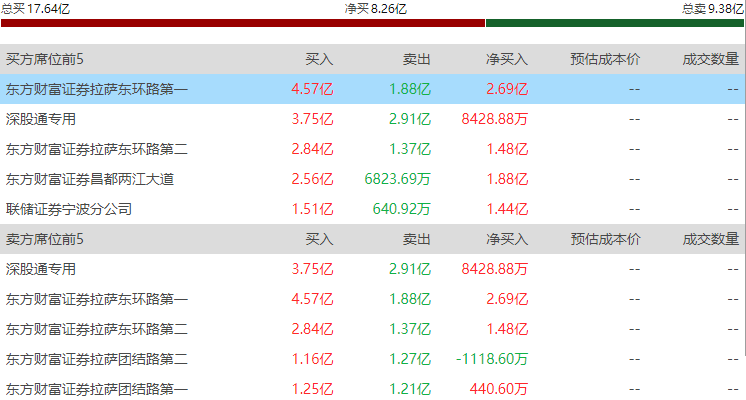The image size is (746, 400).
Task: Click 1.44亿 net buy for 联储证券宁波分公司
Action: tap(507, 209)
